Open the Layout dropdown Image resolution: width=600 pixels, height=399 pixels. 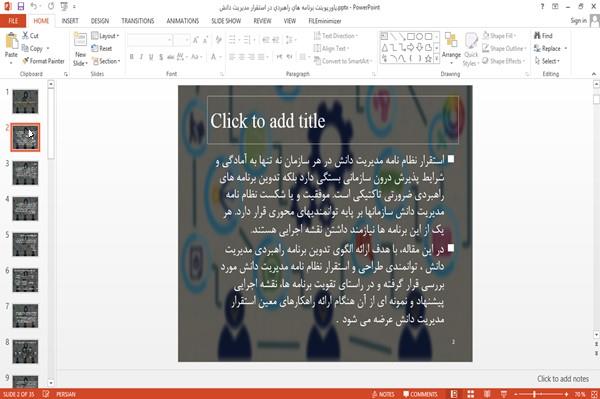(x=105, y=36)
